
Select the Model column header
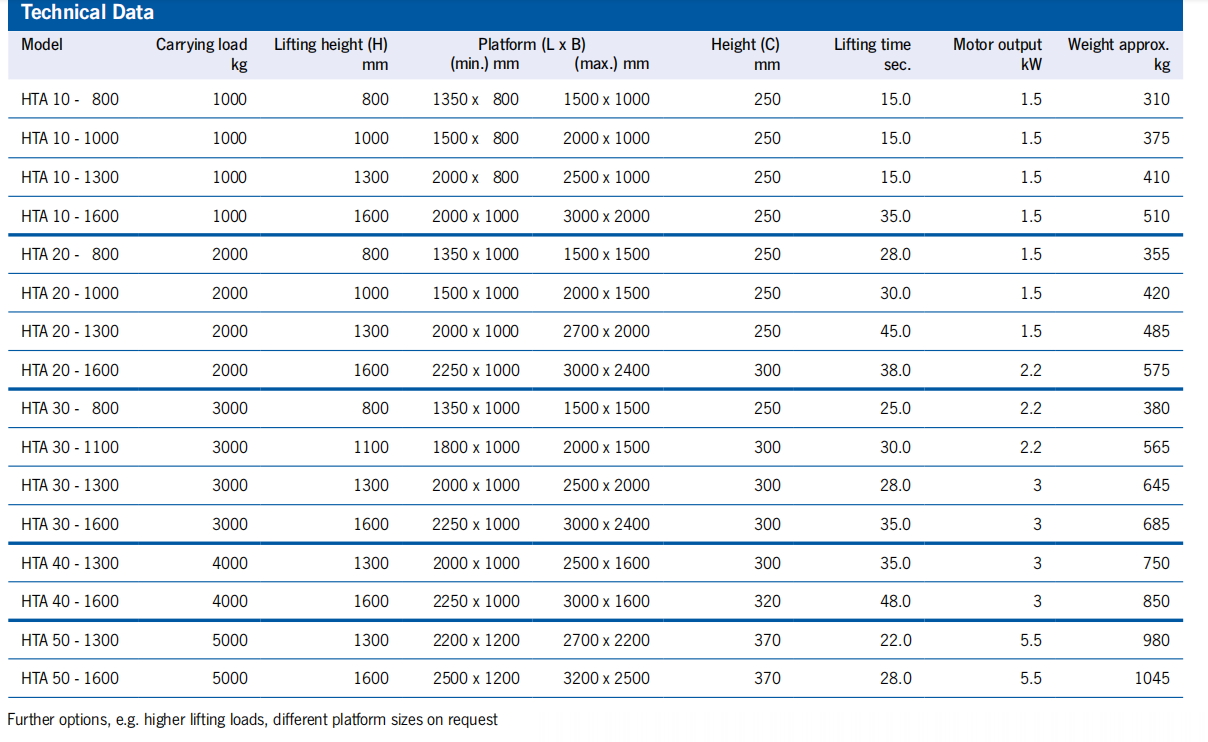click(42, 45)
